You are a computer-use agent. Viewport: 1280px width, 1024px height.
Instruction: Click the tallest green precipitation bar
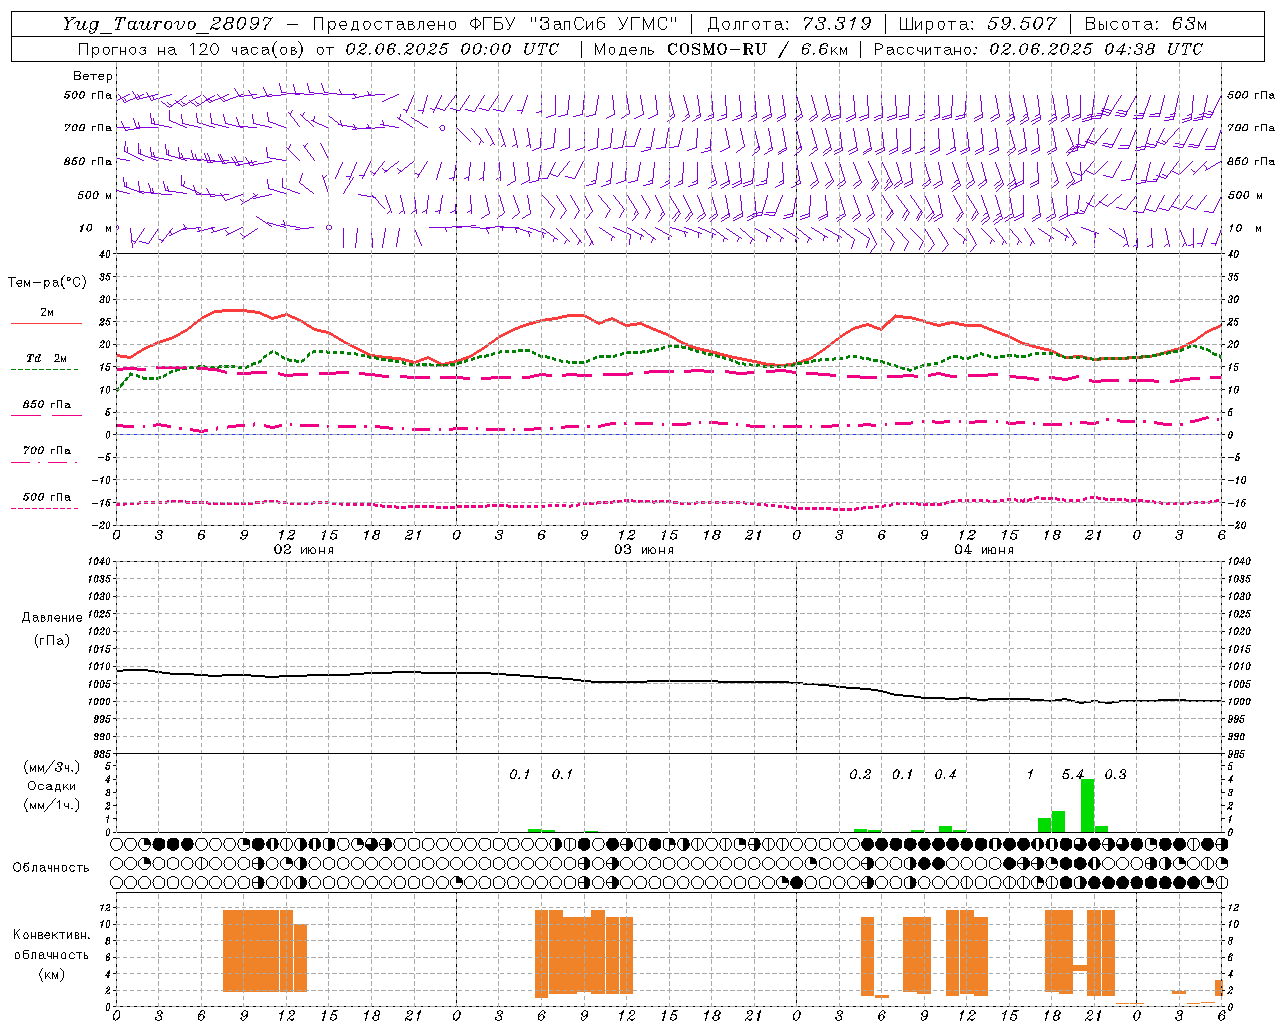click(x=1087, y=805)
